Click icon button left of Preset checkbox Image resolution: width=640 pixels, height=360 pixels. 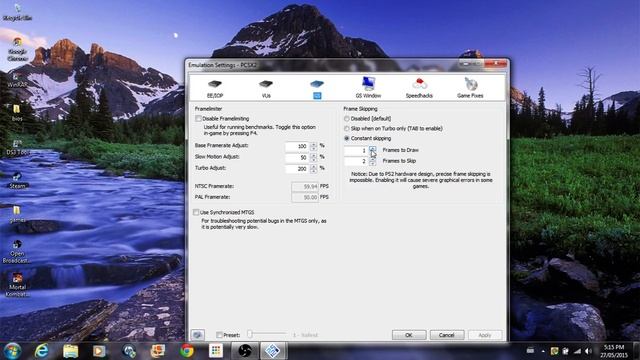click(x=198, y=335)
